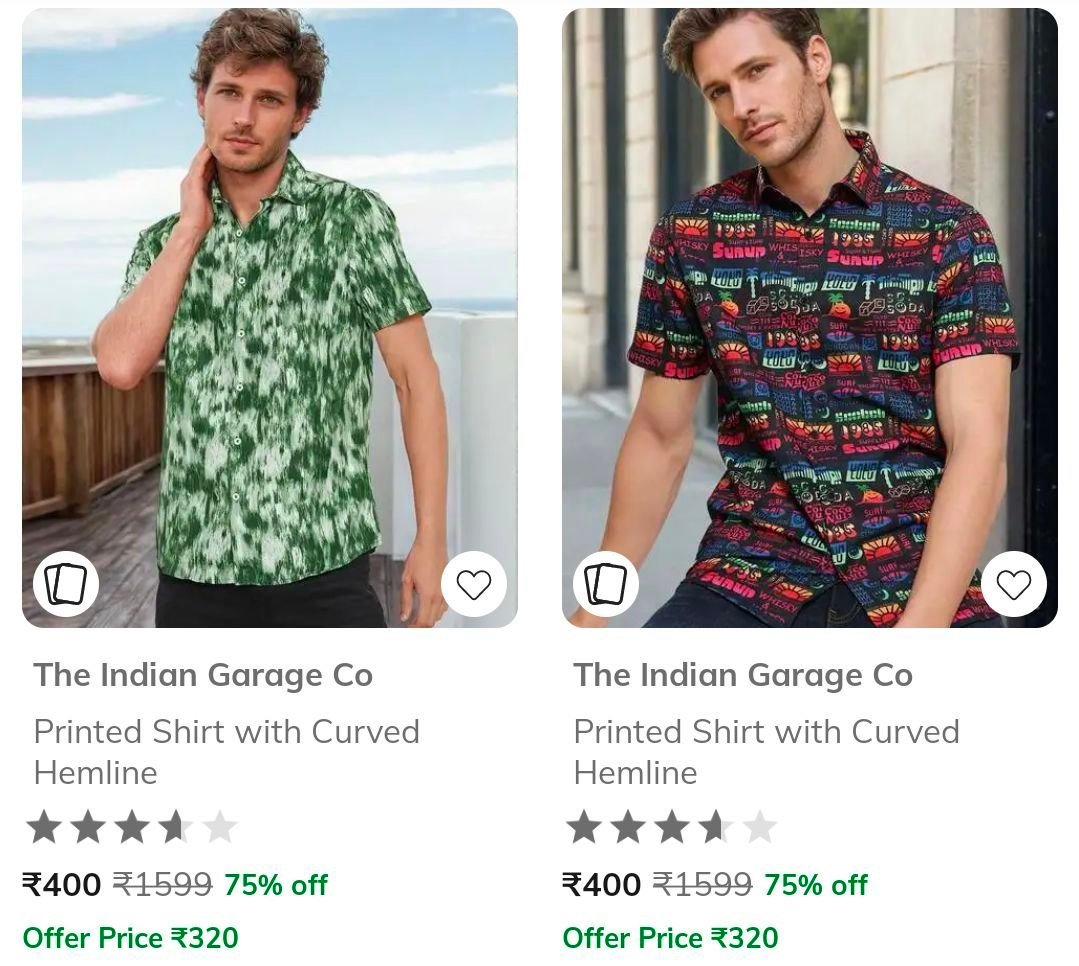
Task: View similar items for neon retro shirt
Action: tap(606, 584)
